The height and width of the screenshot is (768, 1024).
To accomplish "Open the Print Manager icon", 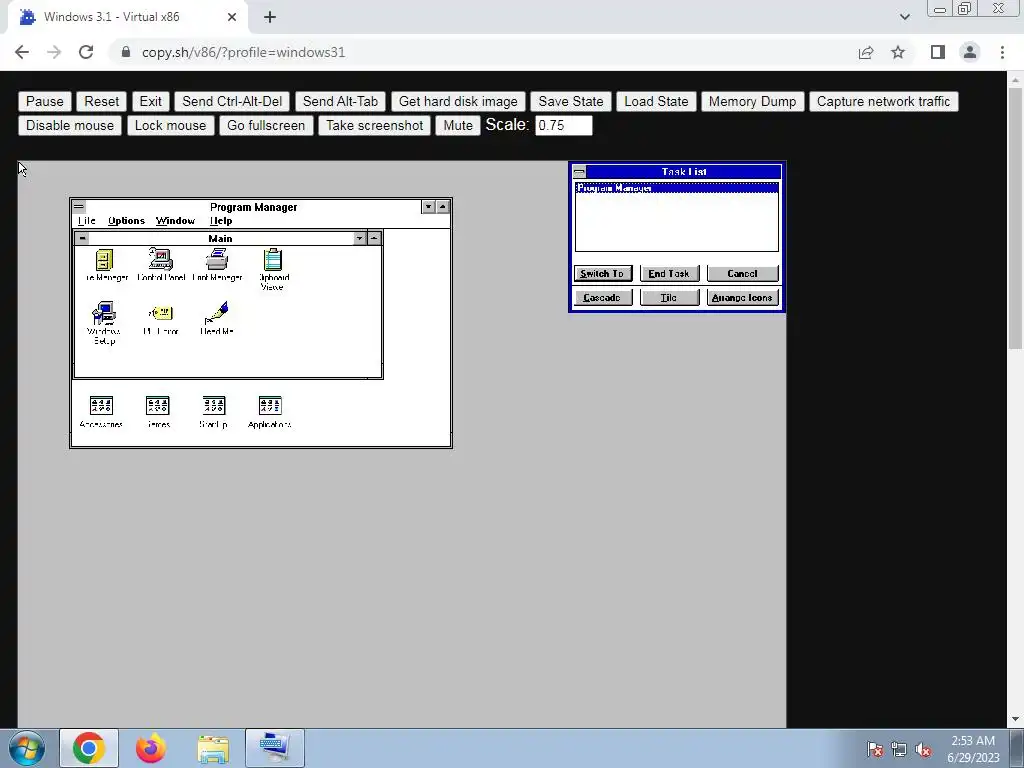I will 217,260.
